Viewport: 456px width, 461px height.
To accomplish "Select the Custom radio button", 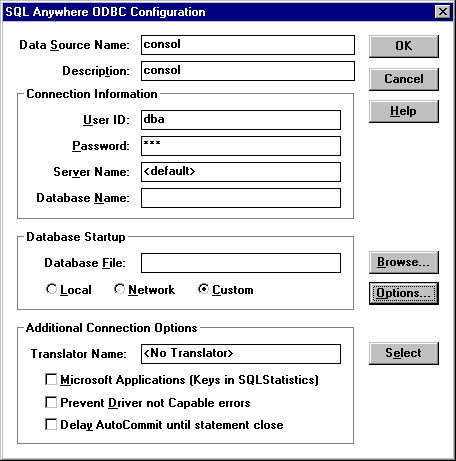I will [226, 289].
